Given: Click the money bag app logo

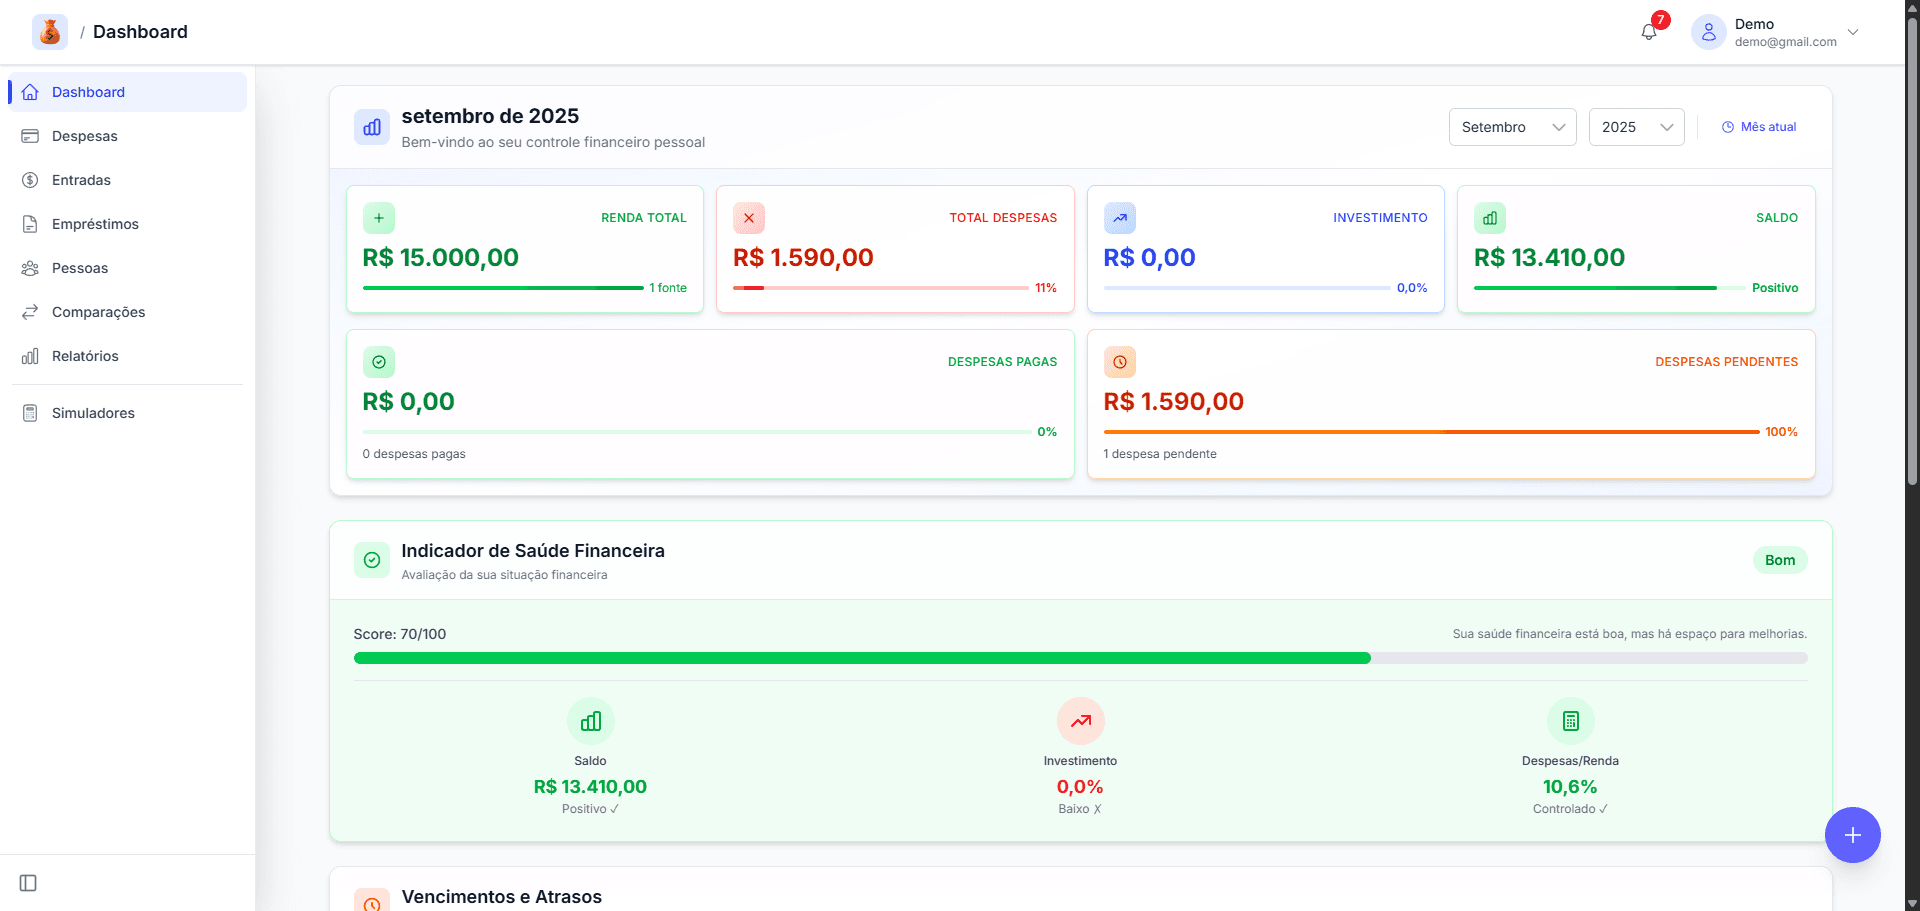Looking at the screenshot, I should coord(50,31).
